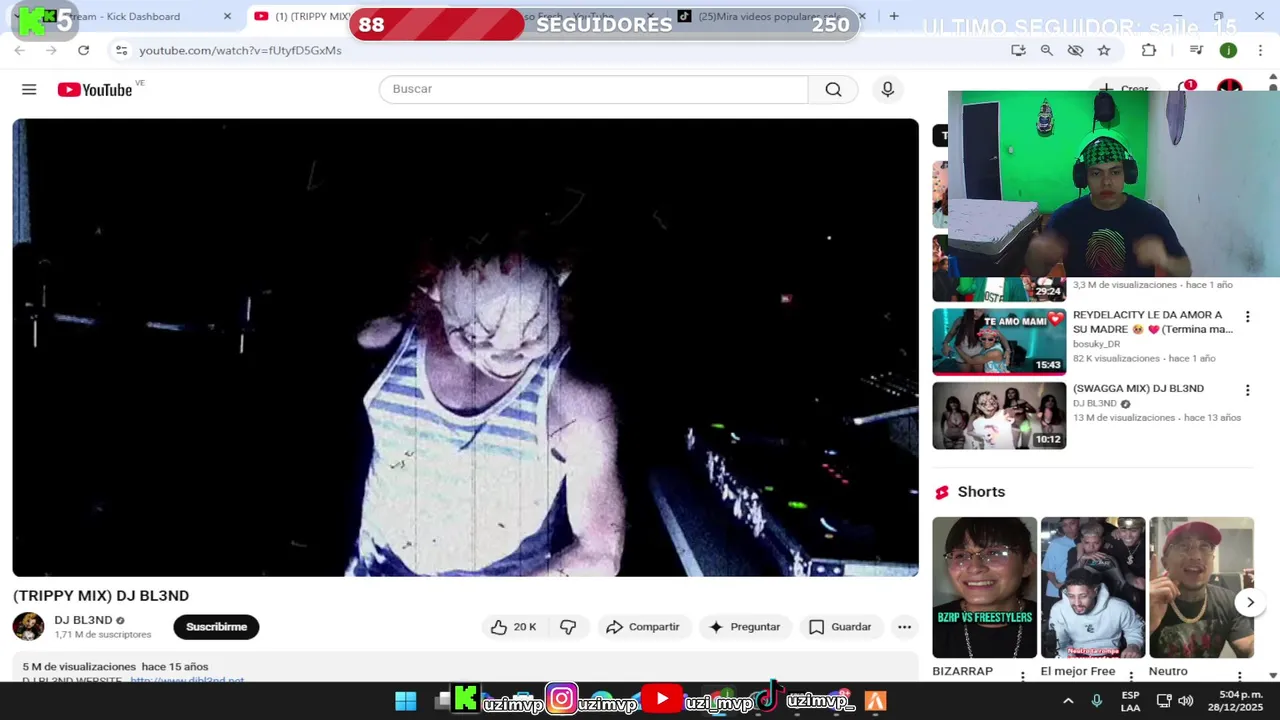The image size is (1280, 720).
Task: Click the page scrollbar down arrow
Action: [x=1272, y=676]
